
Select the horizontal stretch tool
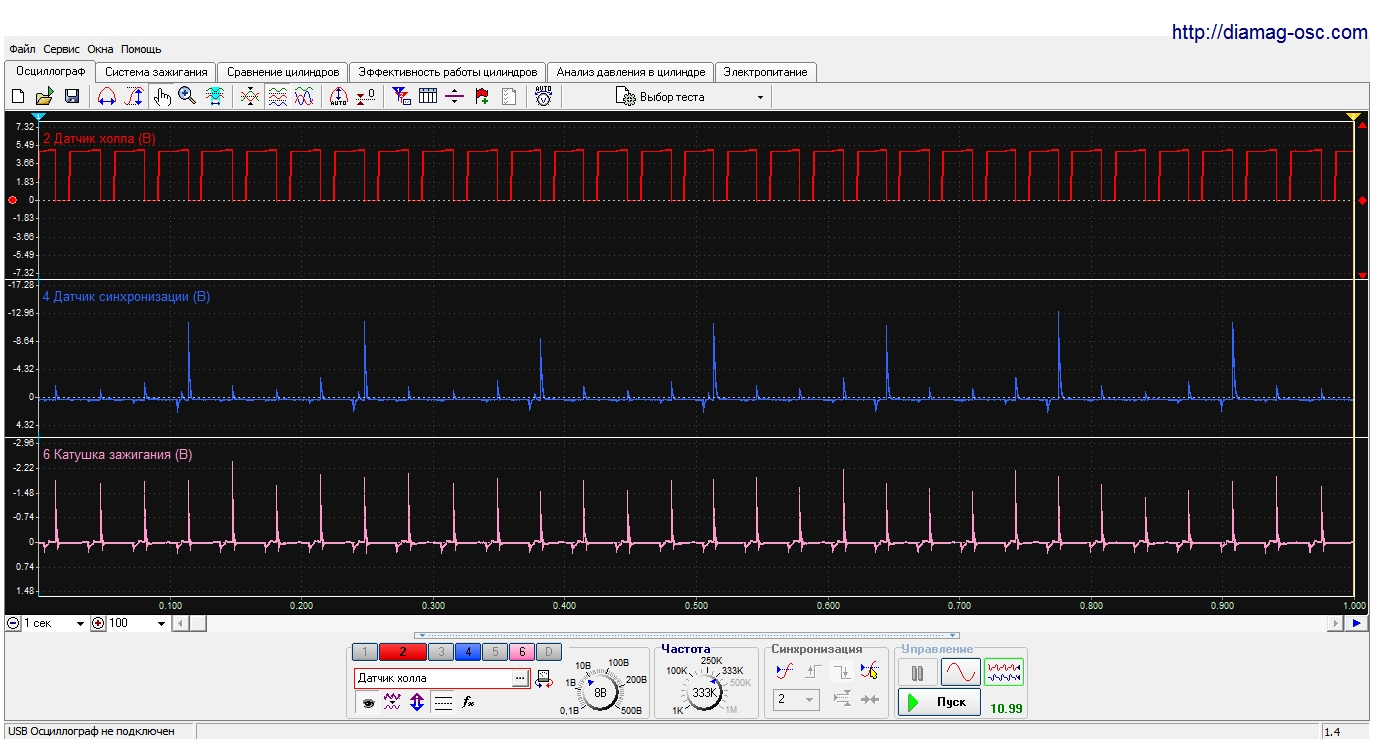point(107,97)
